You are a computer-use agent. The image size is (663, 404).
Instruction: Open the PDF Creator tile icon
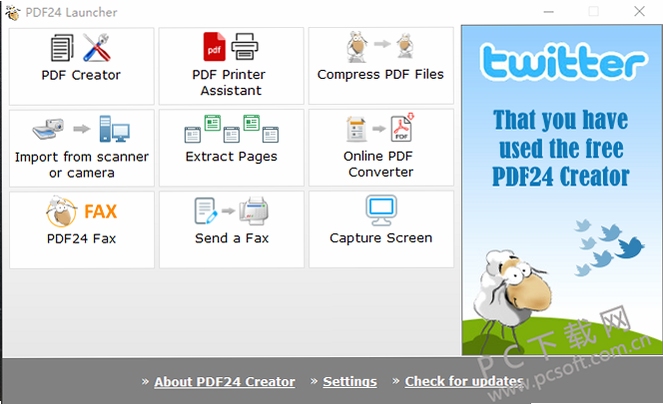(81, 47)
